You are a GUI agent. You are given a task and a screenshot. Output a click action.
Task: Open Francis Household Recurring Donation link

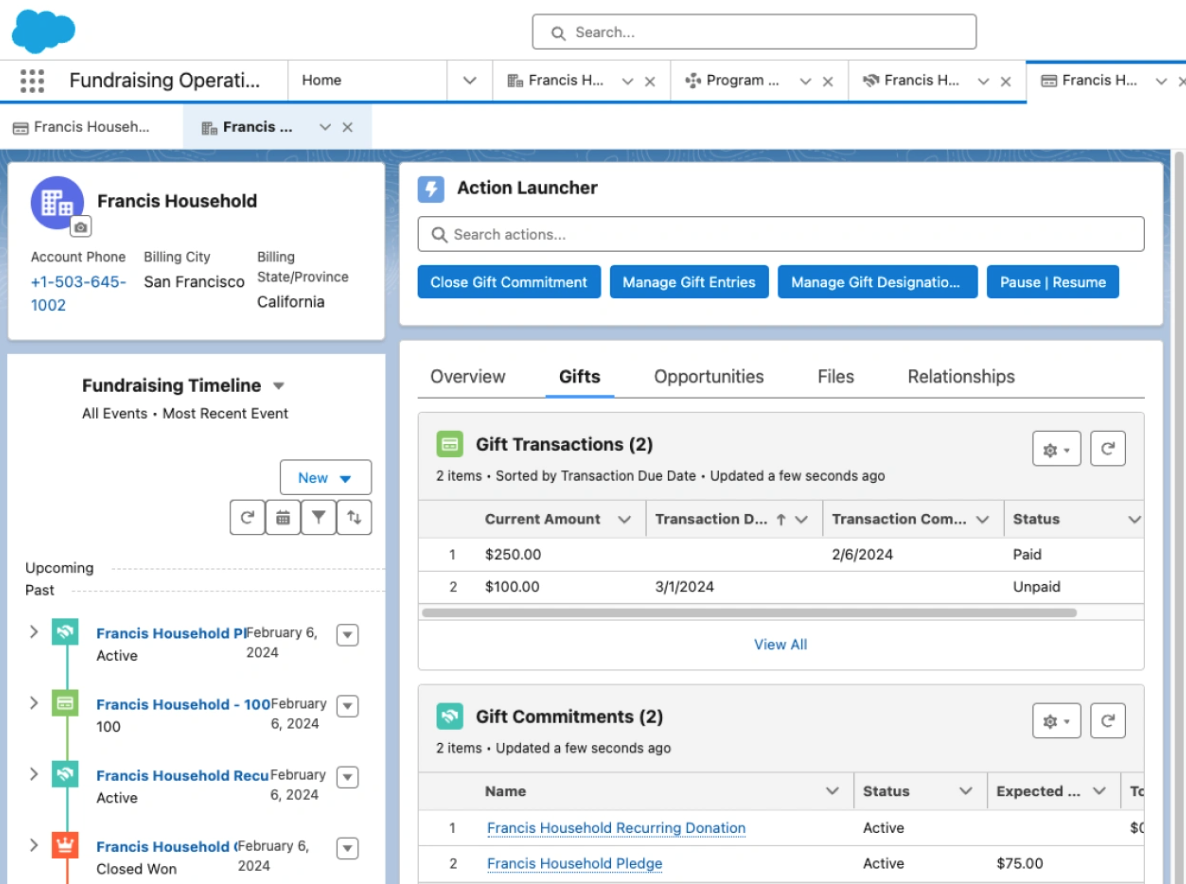[616, 828]
